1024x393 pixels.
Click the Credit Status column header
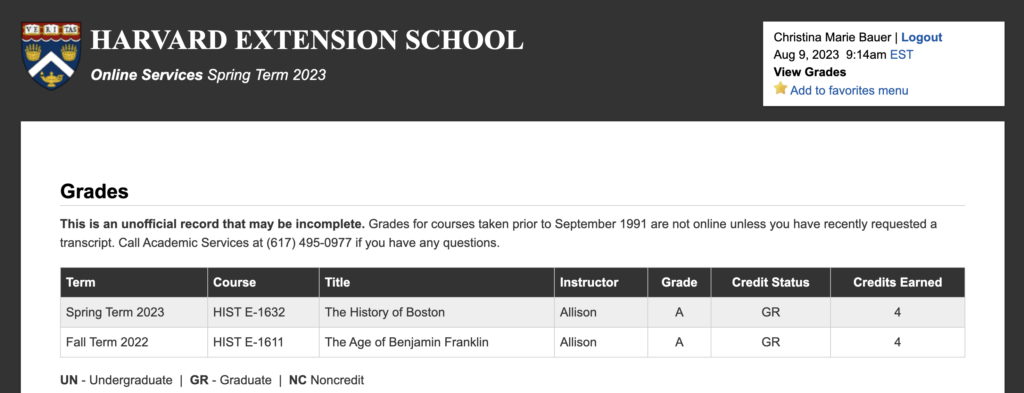[771, 283]
